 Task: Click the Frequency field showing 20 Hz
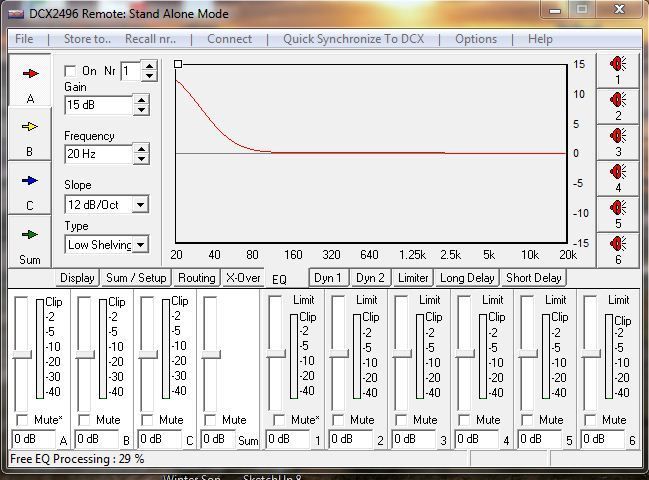pos(97,154)
